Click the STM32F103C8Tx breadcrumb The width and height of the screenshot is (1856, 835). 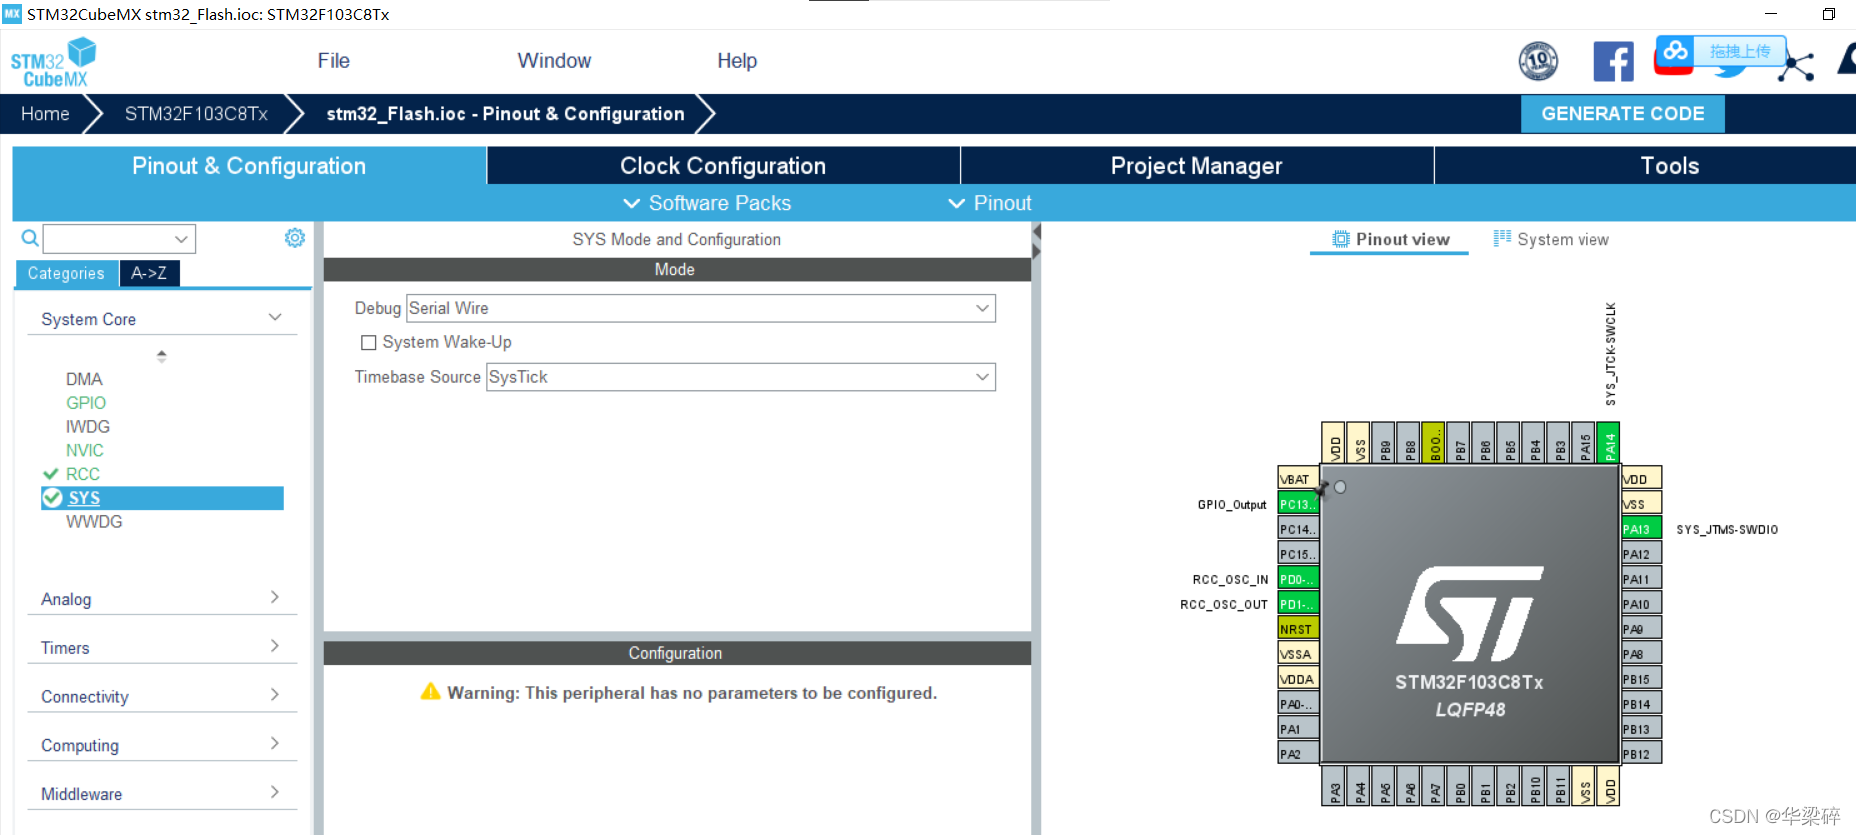196,114
